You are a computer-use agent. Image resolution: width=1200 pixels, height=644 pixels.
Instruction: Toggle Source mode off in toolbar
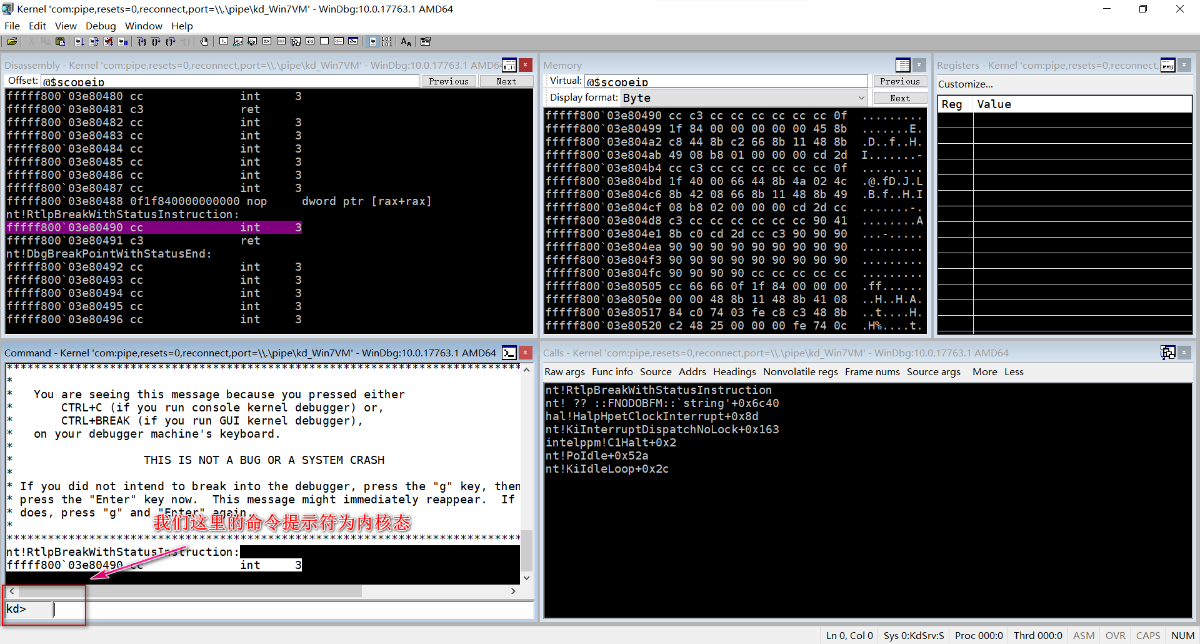[x=386, y=42]
